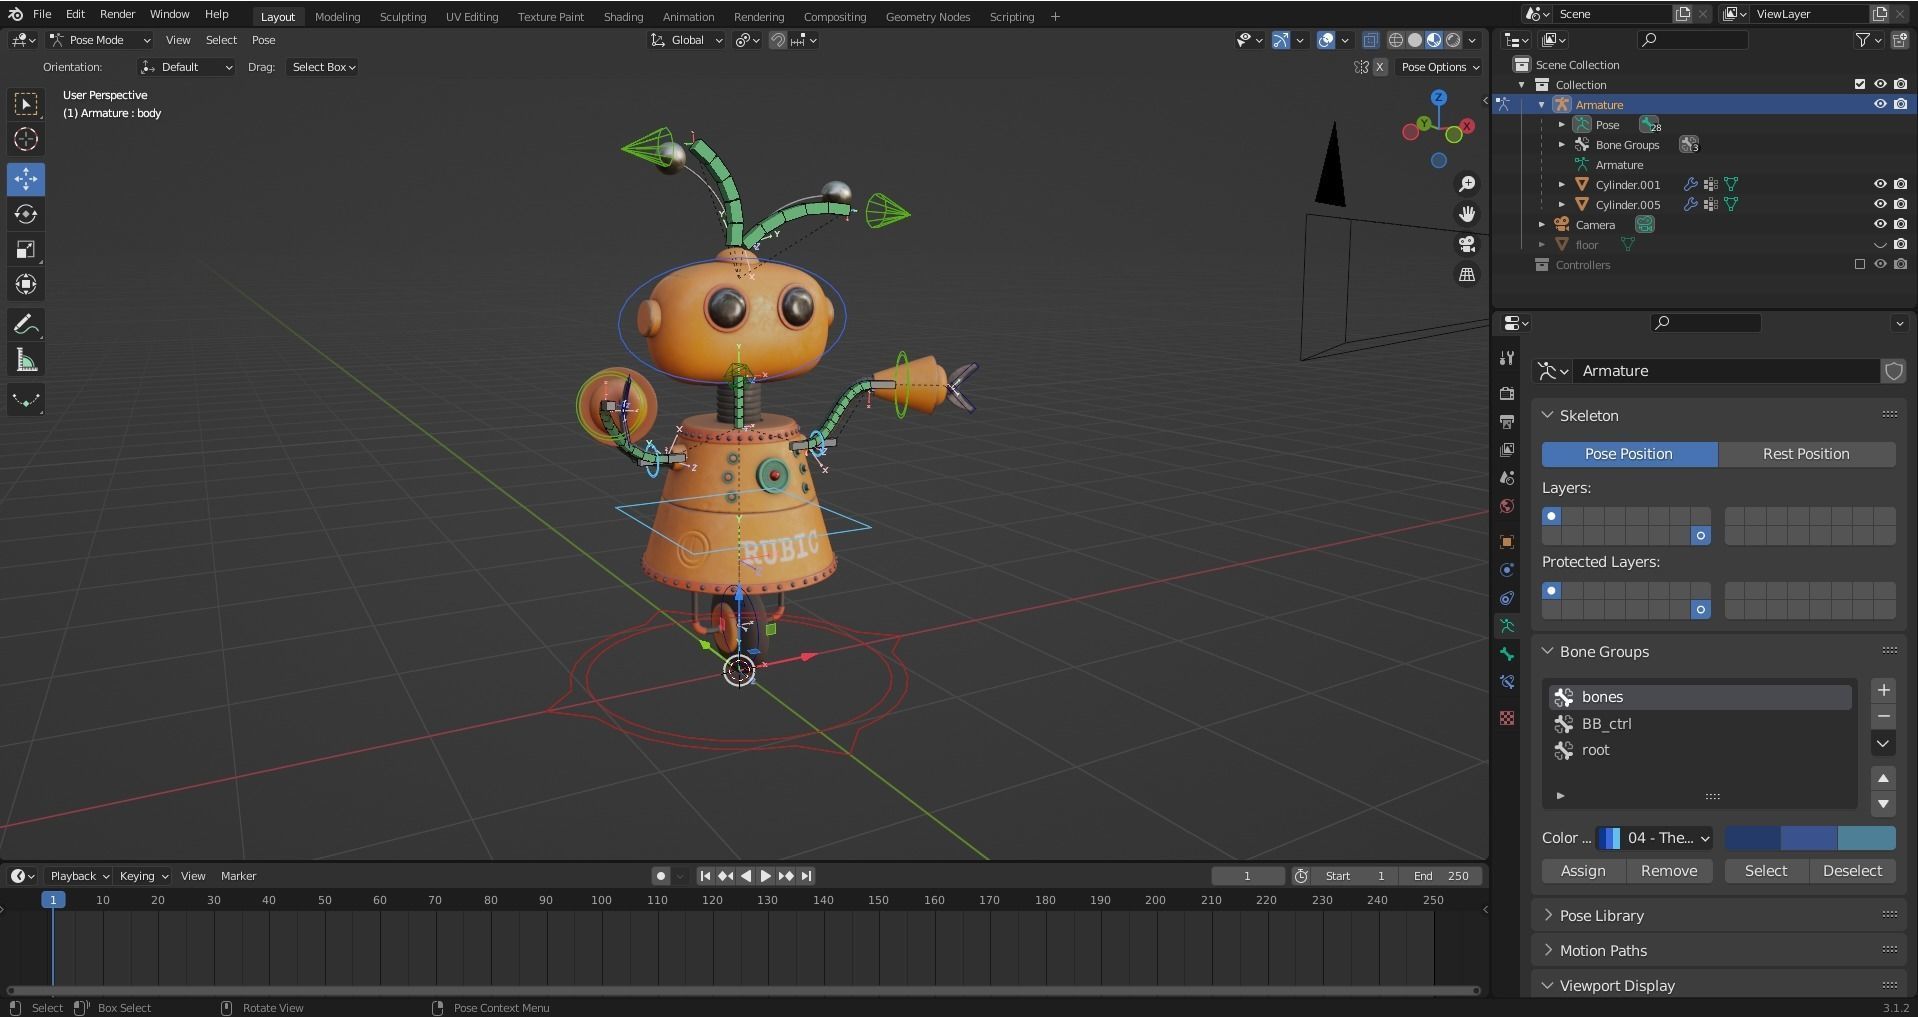Click the zoom magnifier viewport icon
This screenshot has height=1017, width=1918.
pos(1467,184)
